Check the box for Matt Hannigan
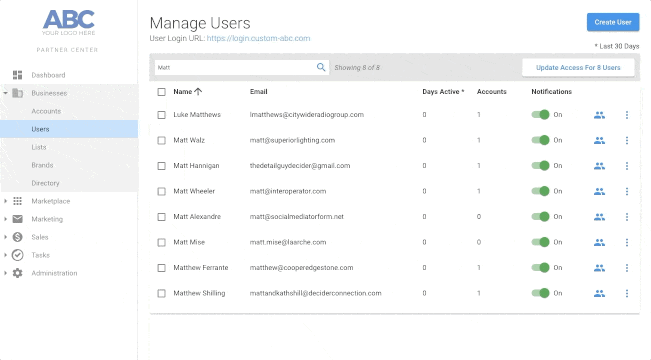651x360 pixels. tap(162, 166)
